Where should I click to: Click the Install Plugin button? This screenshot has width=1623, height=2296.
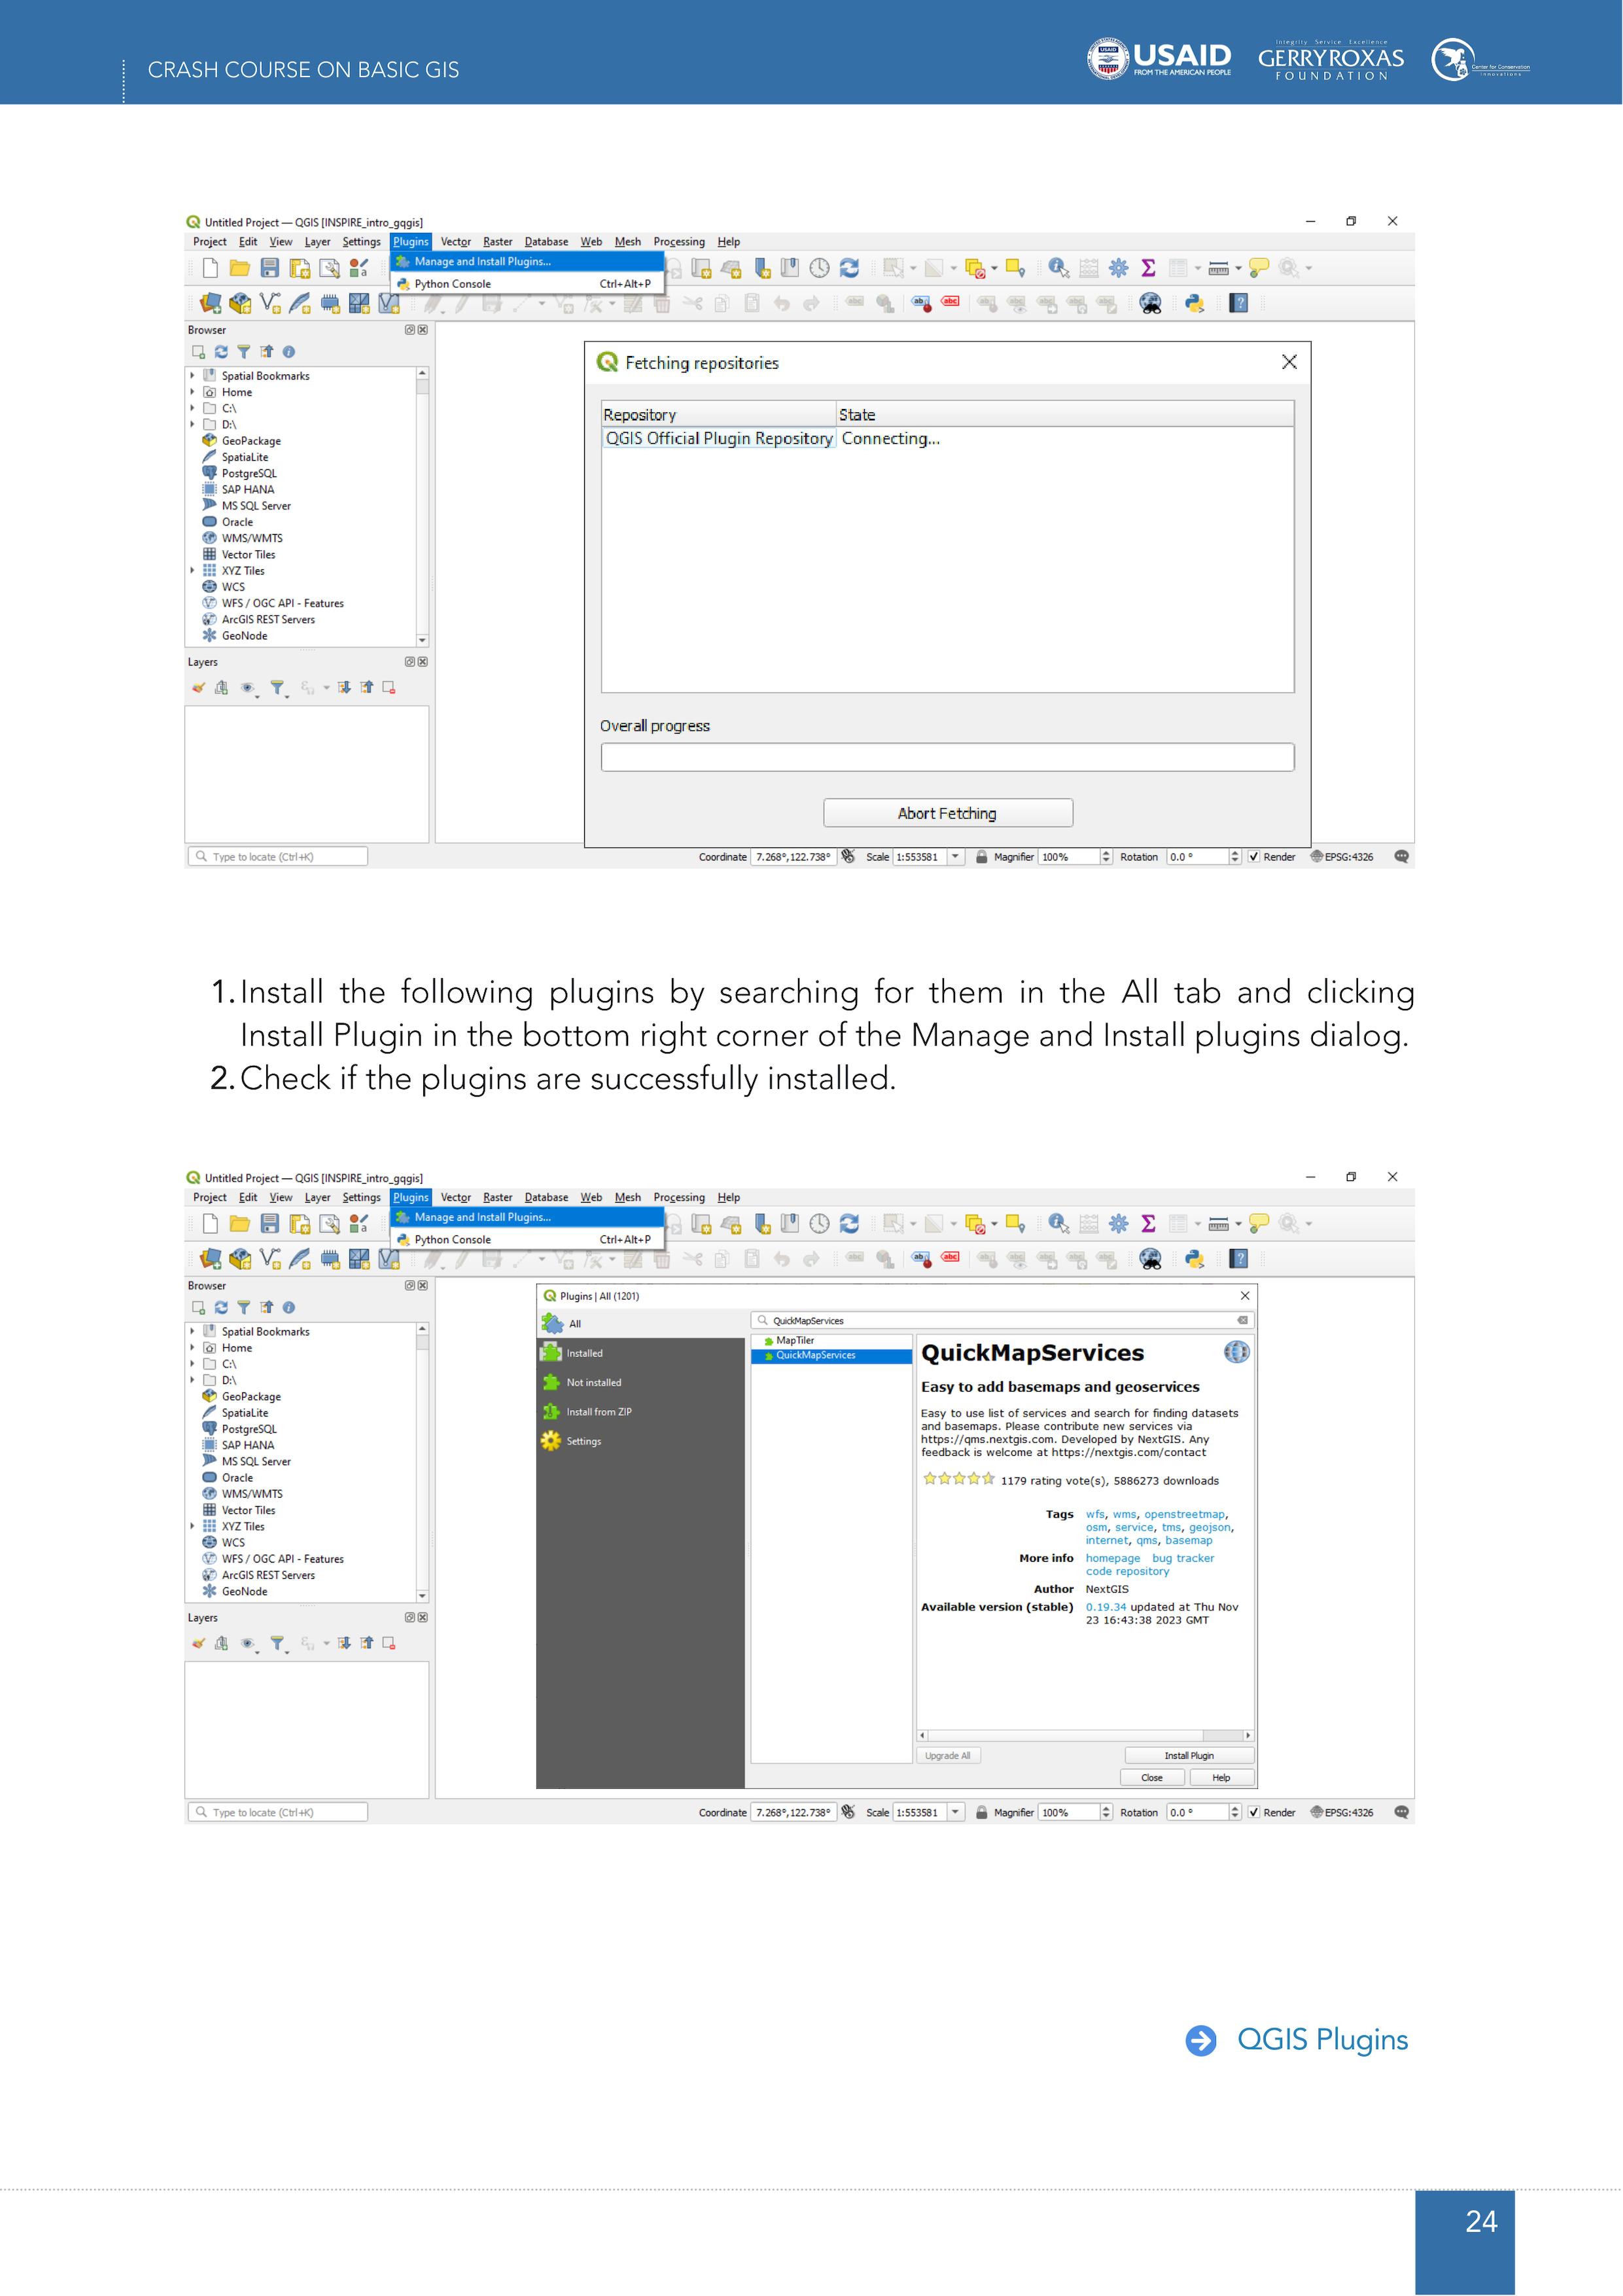(1188, 1755)
